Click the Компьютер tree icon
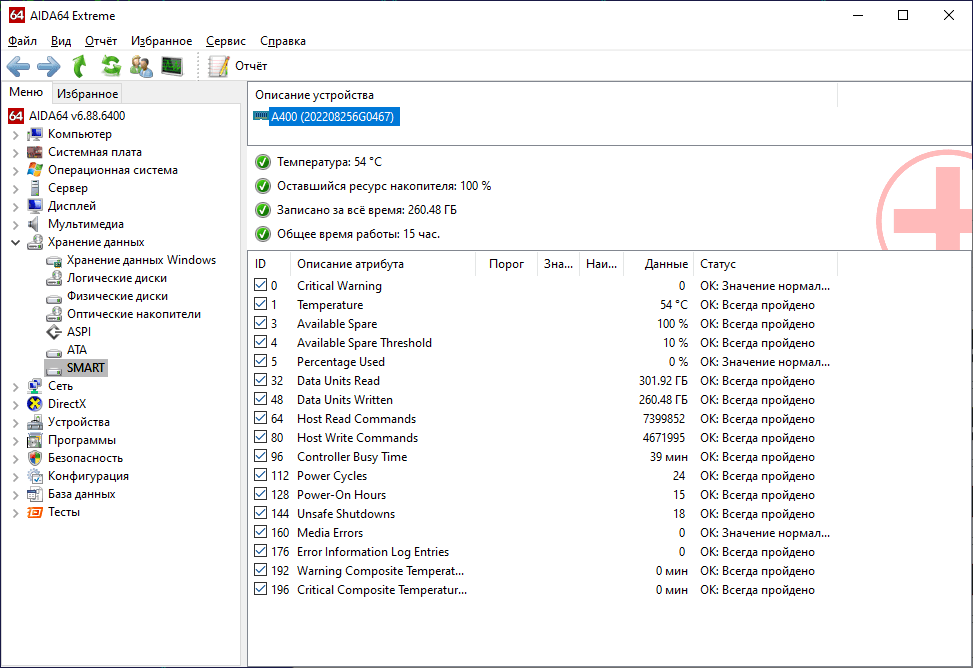Screen dimensions: 973x668 tap(35, 134)
